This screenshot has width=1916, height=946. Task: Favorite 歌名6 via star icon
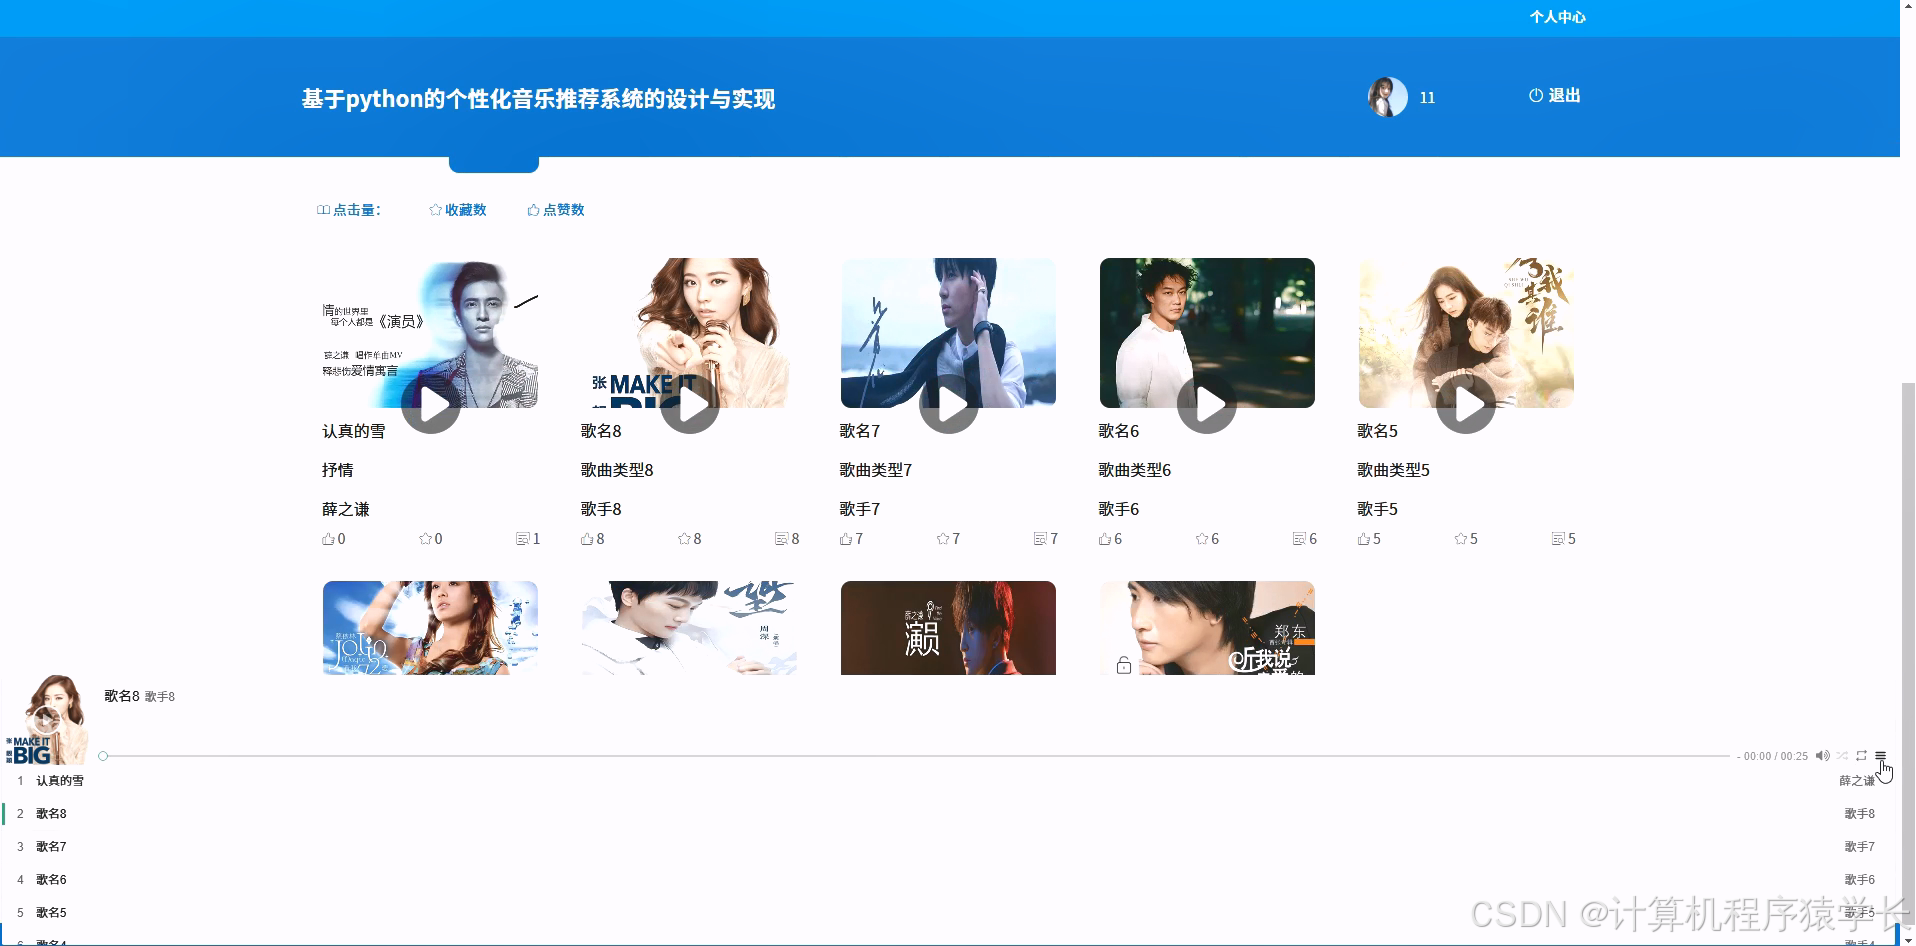[1202, 539]
